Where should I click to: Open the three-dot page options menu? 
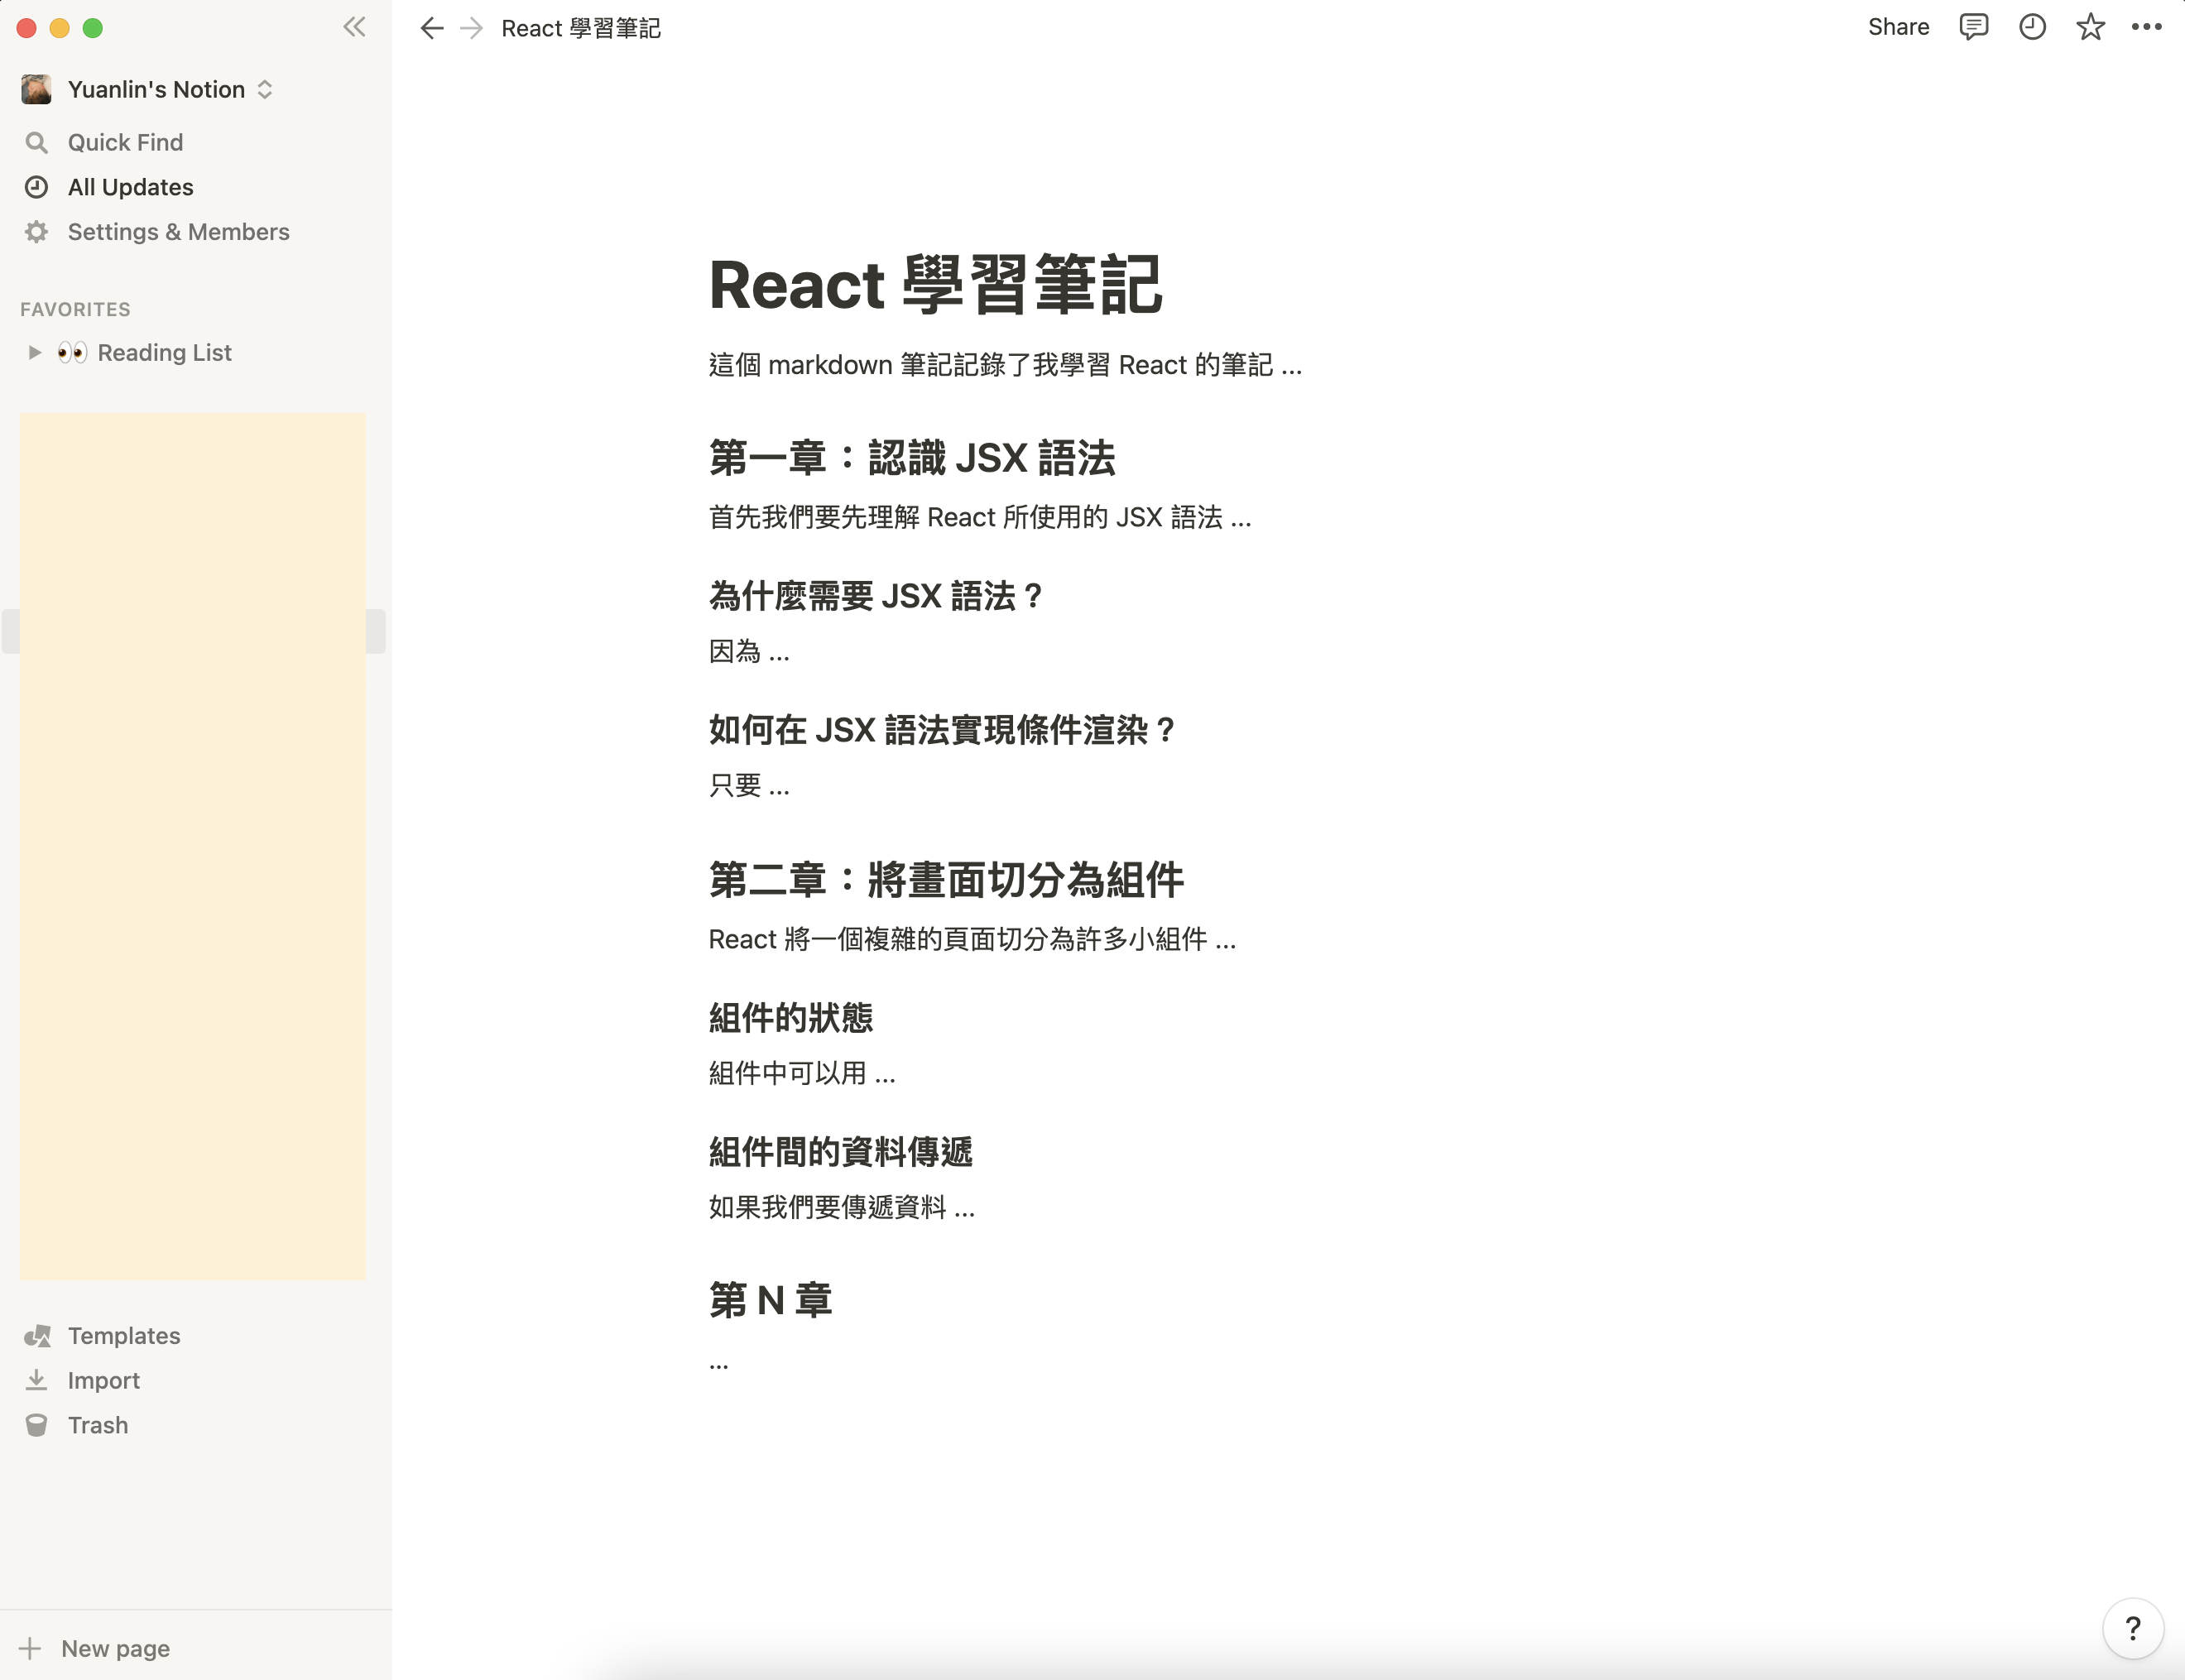(2147, 27)
